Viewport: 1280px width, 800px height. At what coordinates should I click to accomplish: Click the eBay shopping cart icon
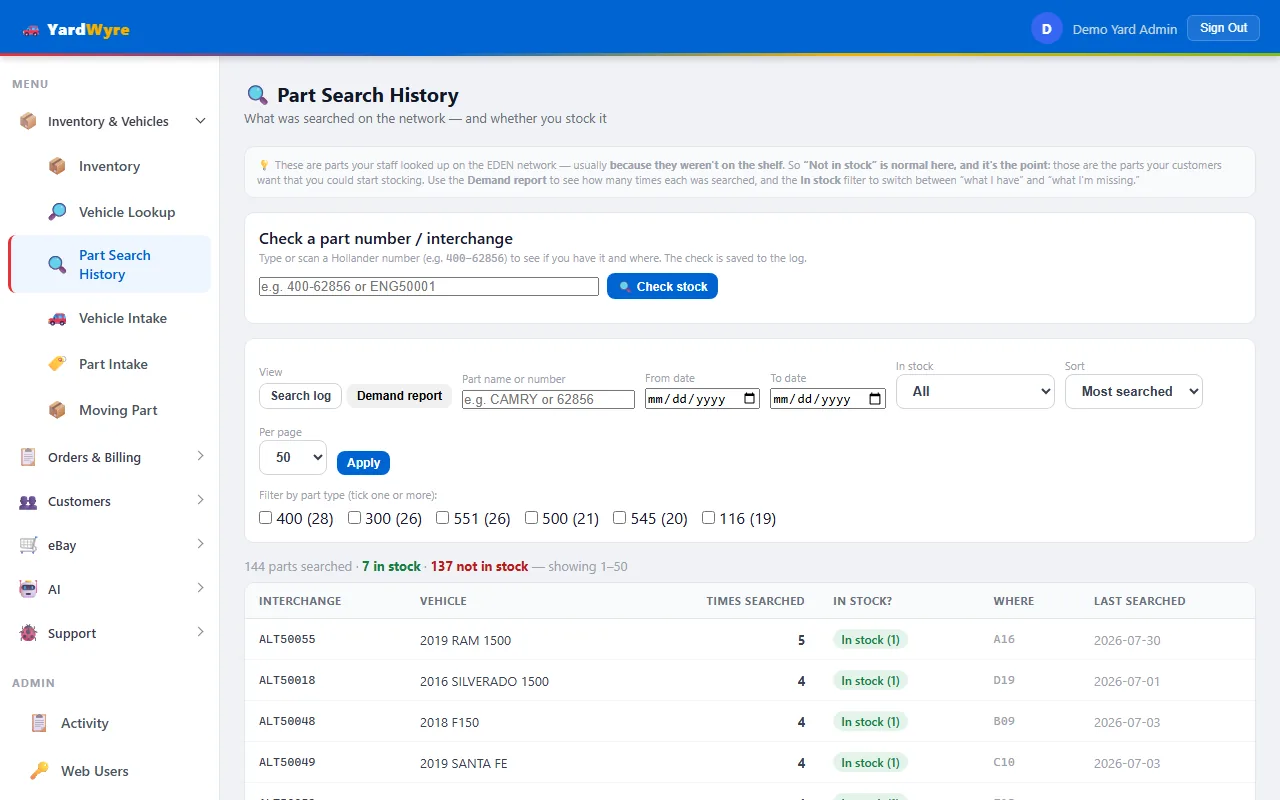click(28, 545)
